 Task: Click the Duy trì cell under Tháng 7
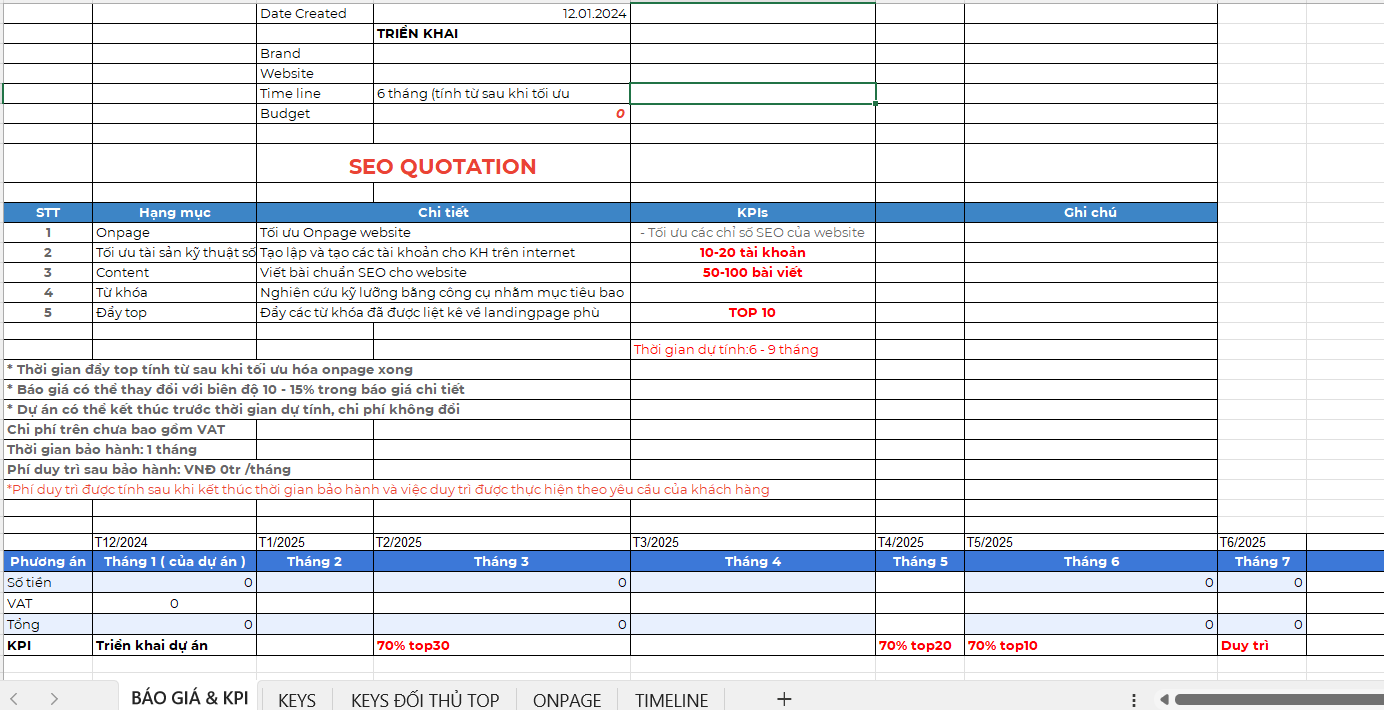[x=1261, y=645]
